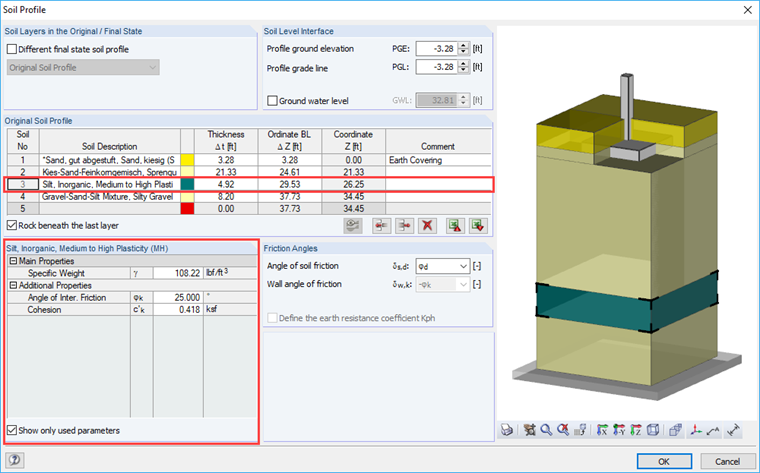
Task: Click thickness cell 21.33 of soil 2
Action: click(x=226, y=172)
